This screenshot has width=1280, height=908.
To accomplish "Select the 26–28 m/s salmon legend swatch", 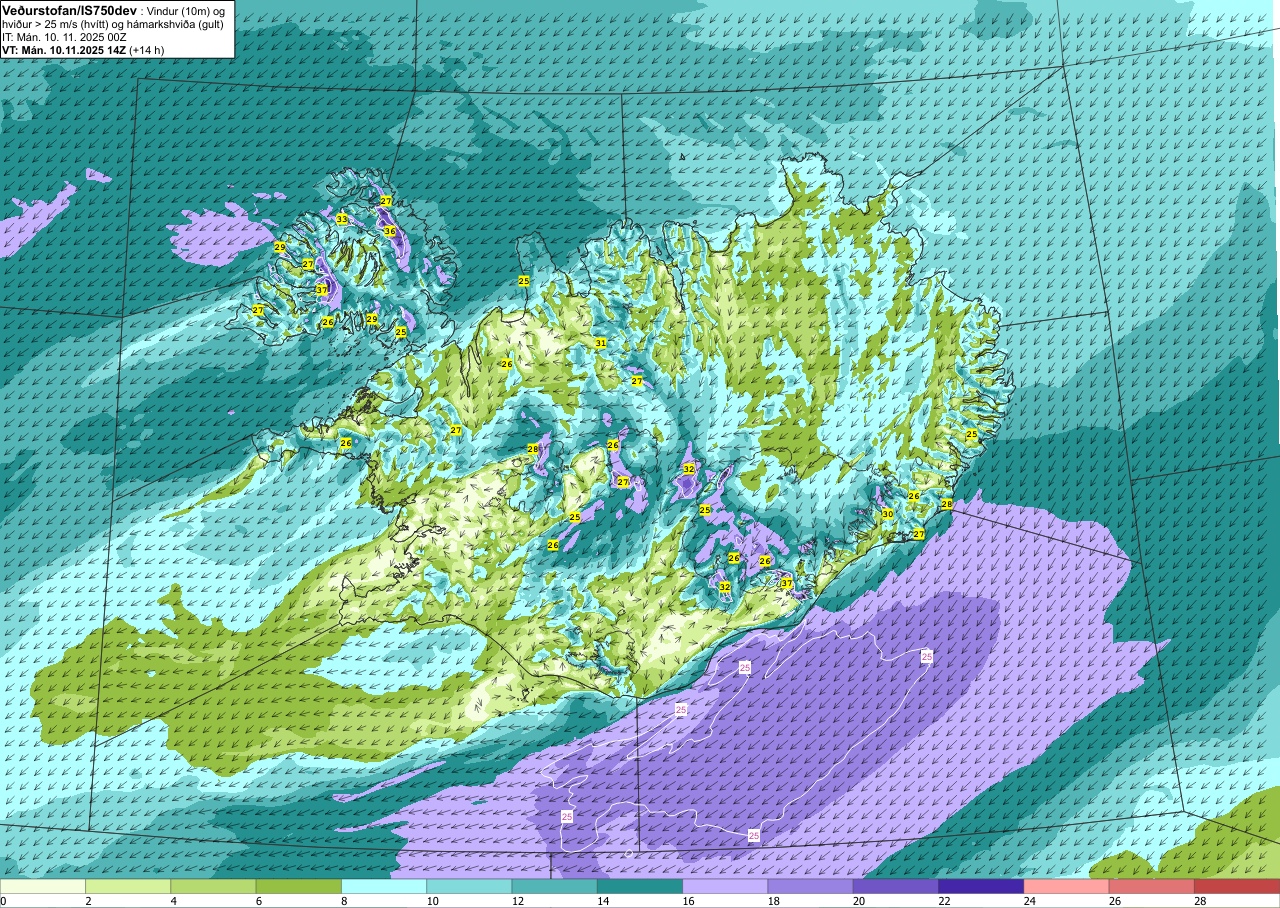I will 1152,886.
